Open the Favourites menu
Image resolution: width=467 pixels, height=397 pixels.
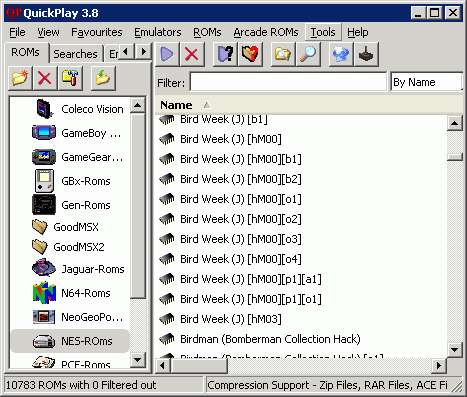[97, 32]
